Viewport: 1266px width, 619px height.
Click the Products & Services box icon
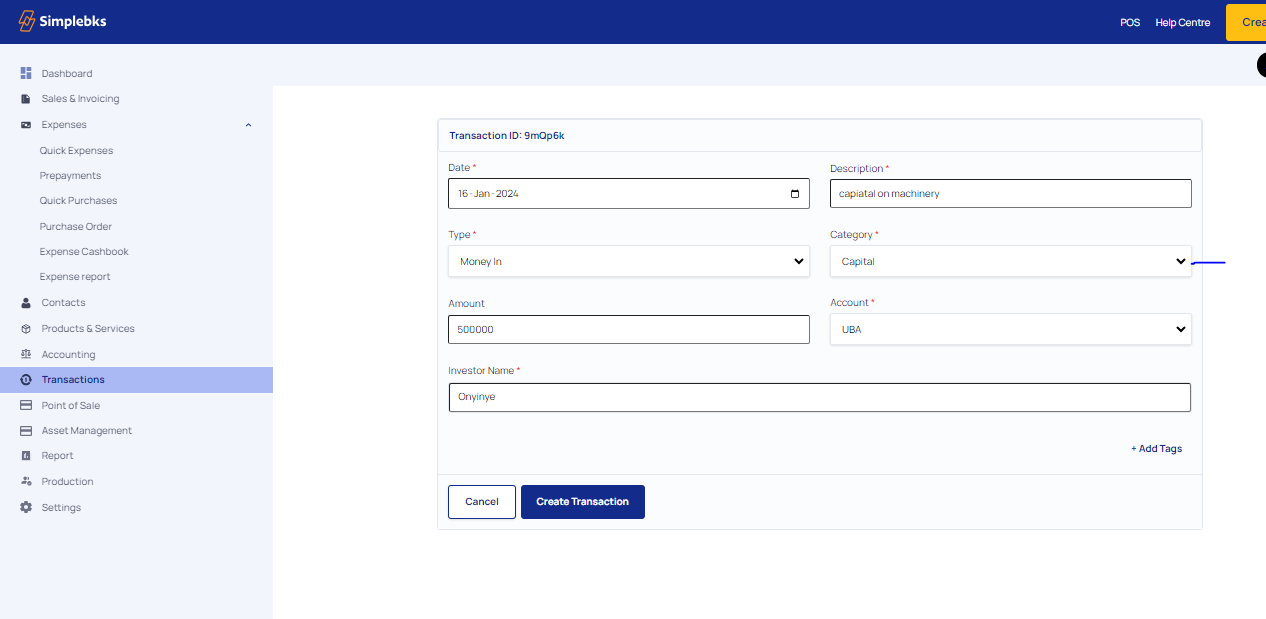point(26,329)
